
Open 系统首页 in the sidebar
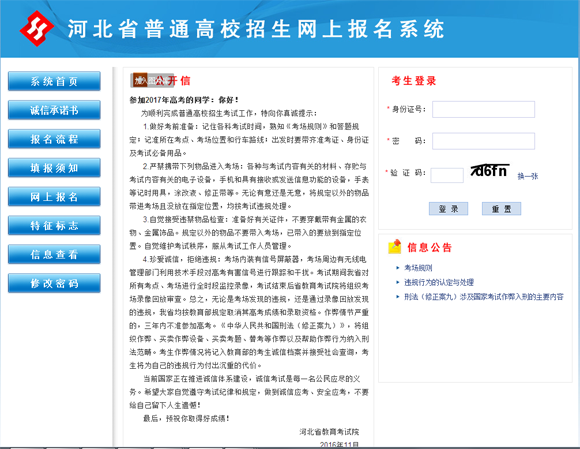[54, 81]
